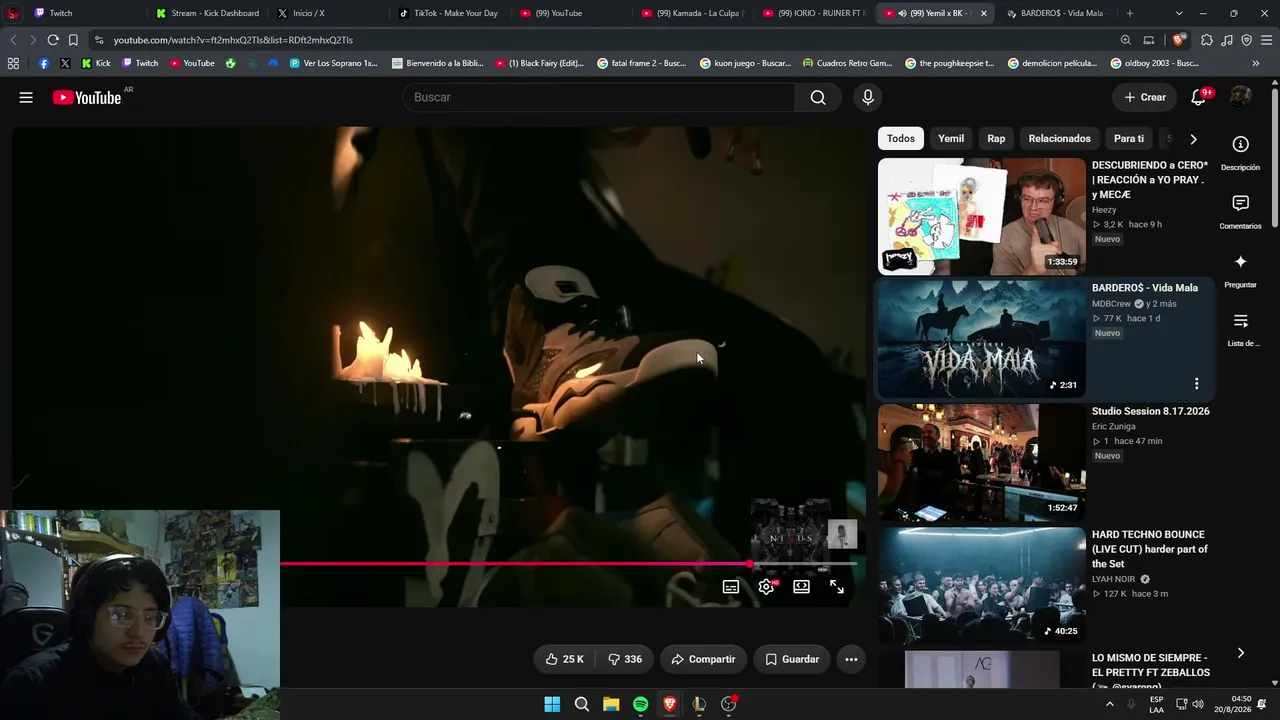Reload the page in the browser
Viewport: 1280px width, 720px height.
click(53, 40)
